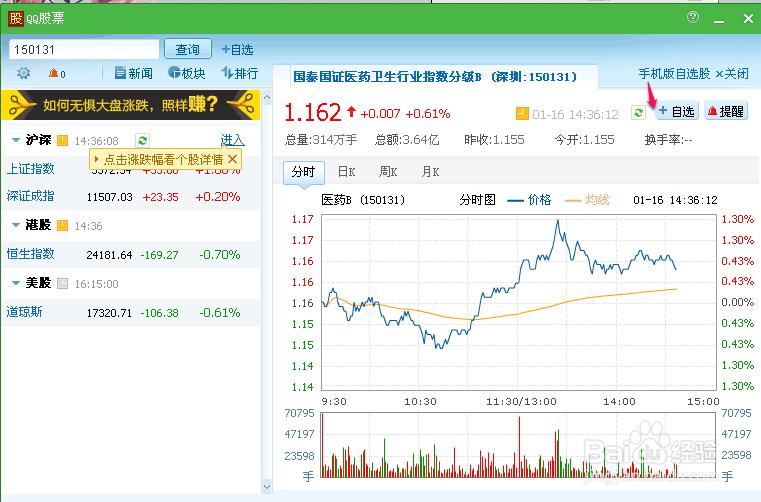This screenshot has height=502, width=761.
Task: Click the 提醒 alert button
Action: click(x=726, y=111)
